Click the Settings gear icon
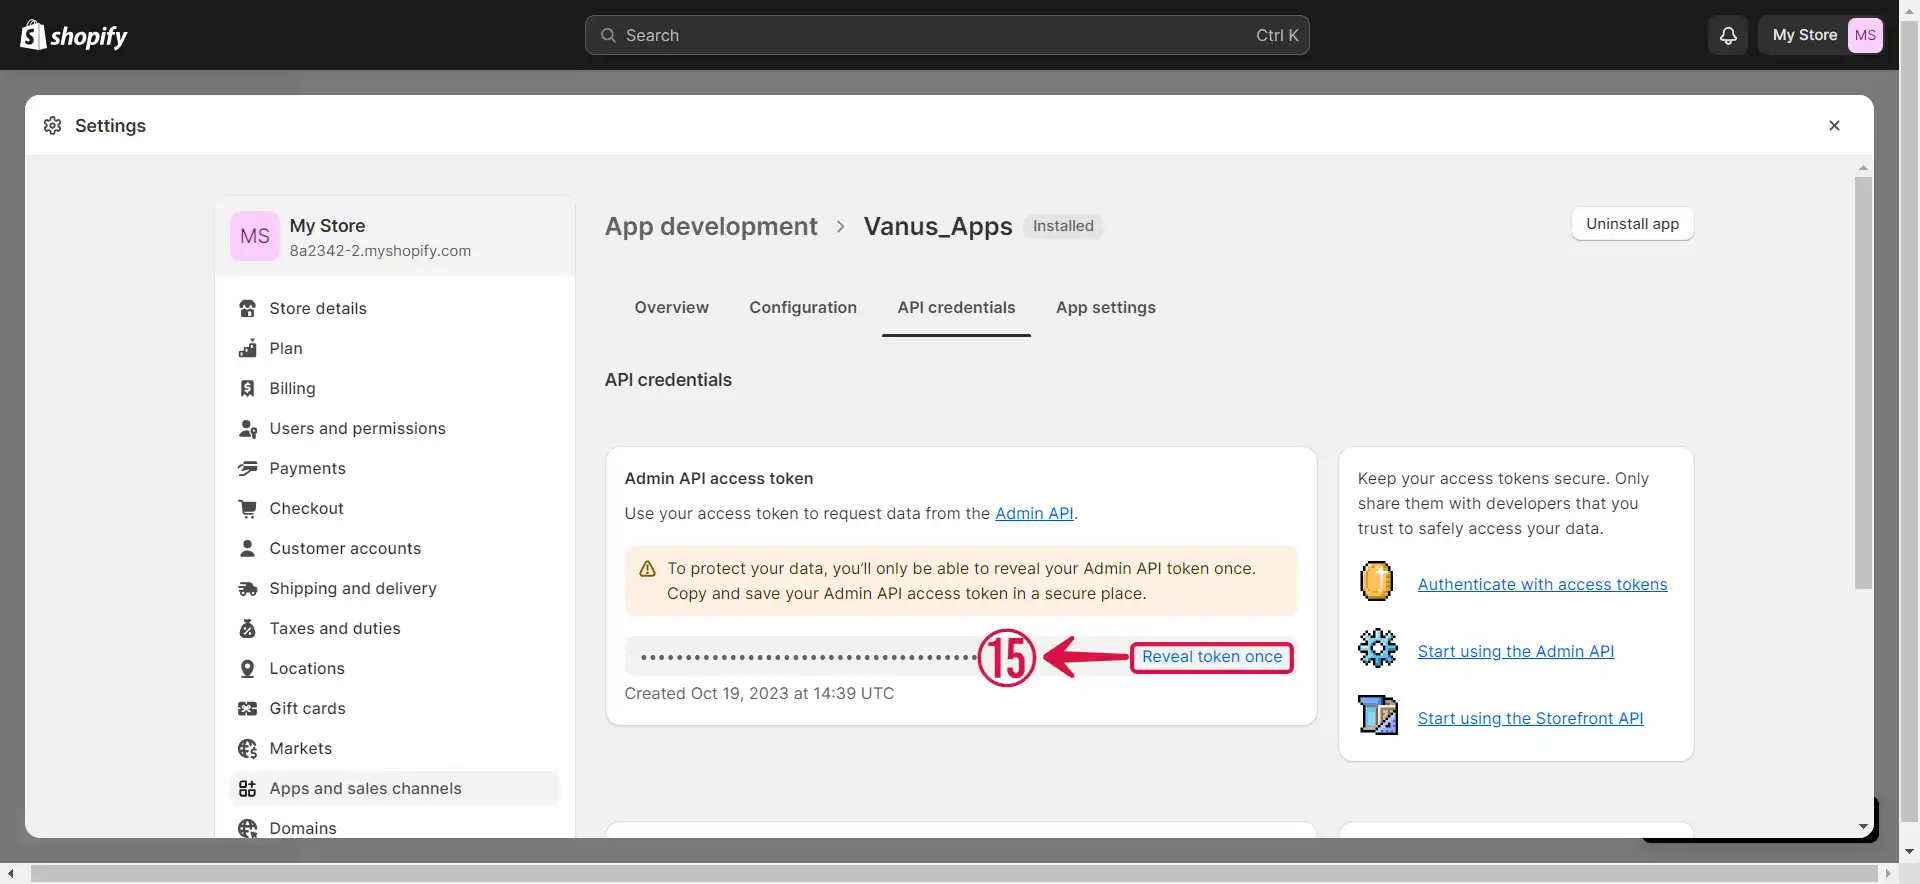 [53, 125]
